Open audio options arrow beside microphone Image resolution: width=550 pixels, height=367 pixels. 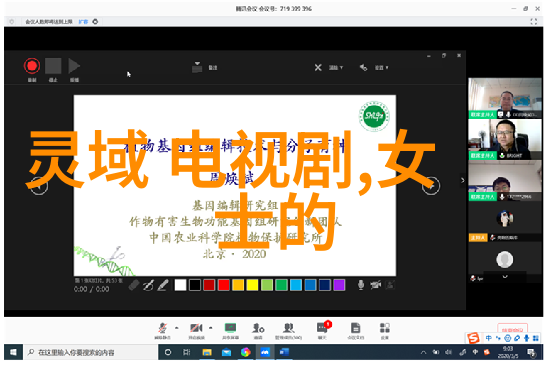[x=176, y=328]
